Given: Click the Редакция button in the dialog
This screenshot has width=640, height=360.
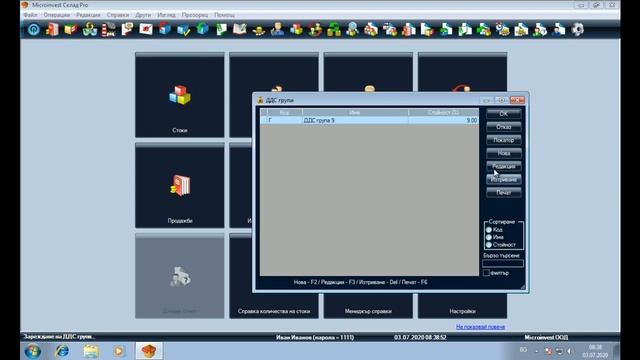Looking at the screenshot, I should [x=504, y=166].
